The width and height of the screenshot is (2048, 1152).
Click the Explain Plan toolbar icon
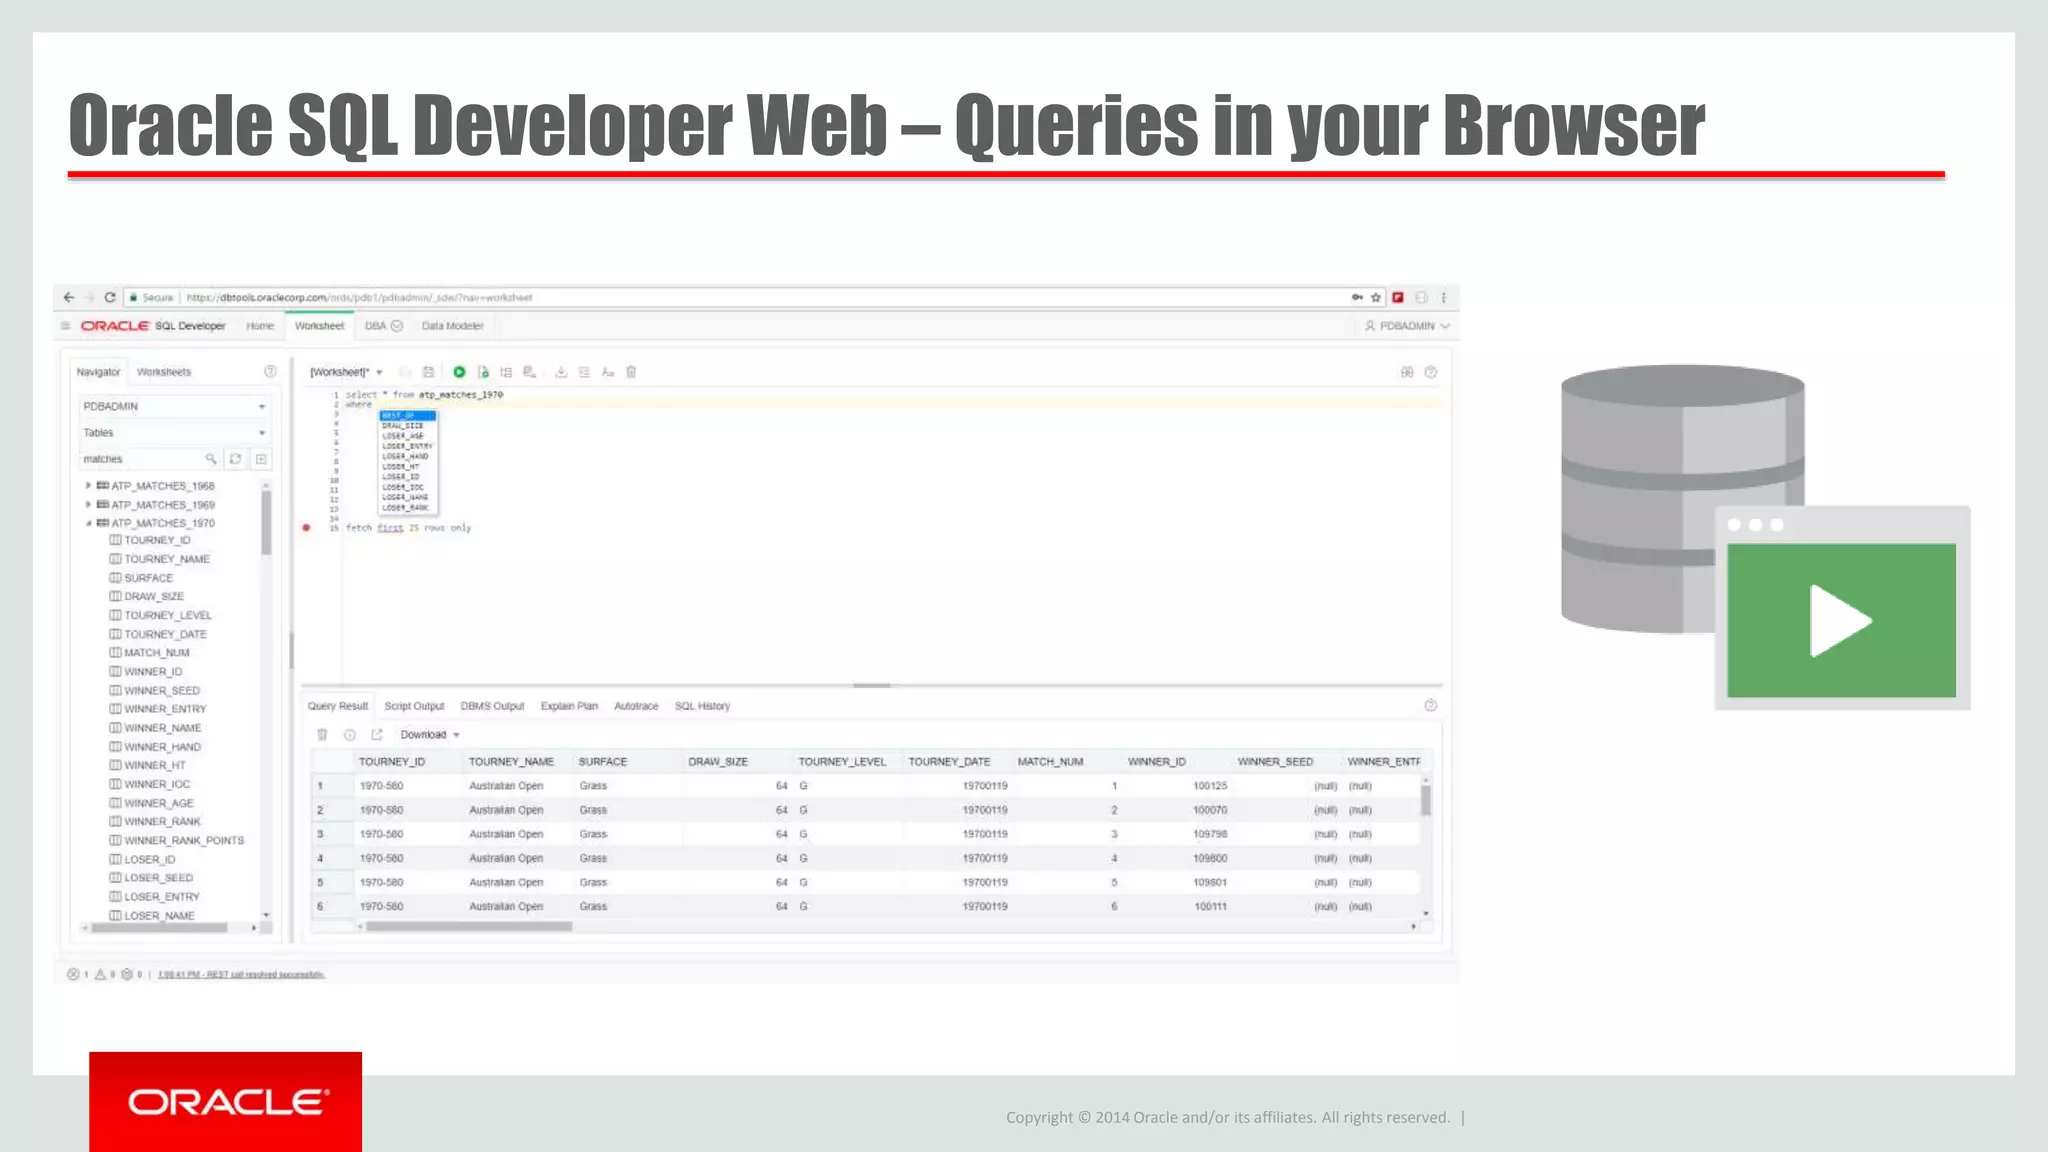[506, 372]
